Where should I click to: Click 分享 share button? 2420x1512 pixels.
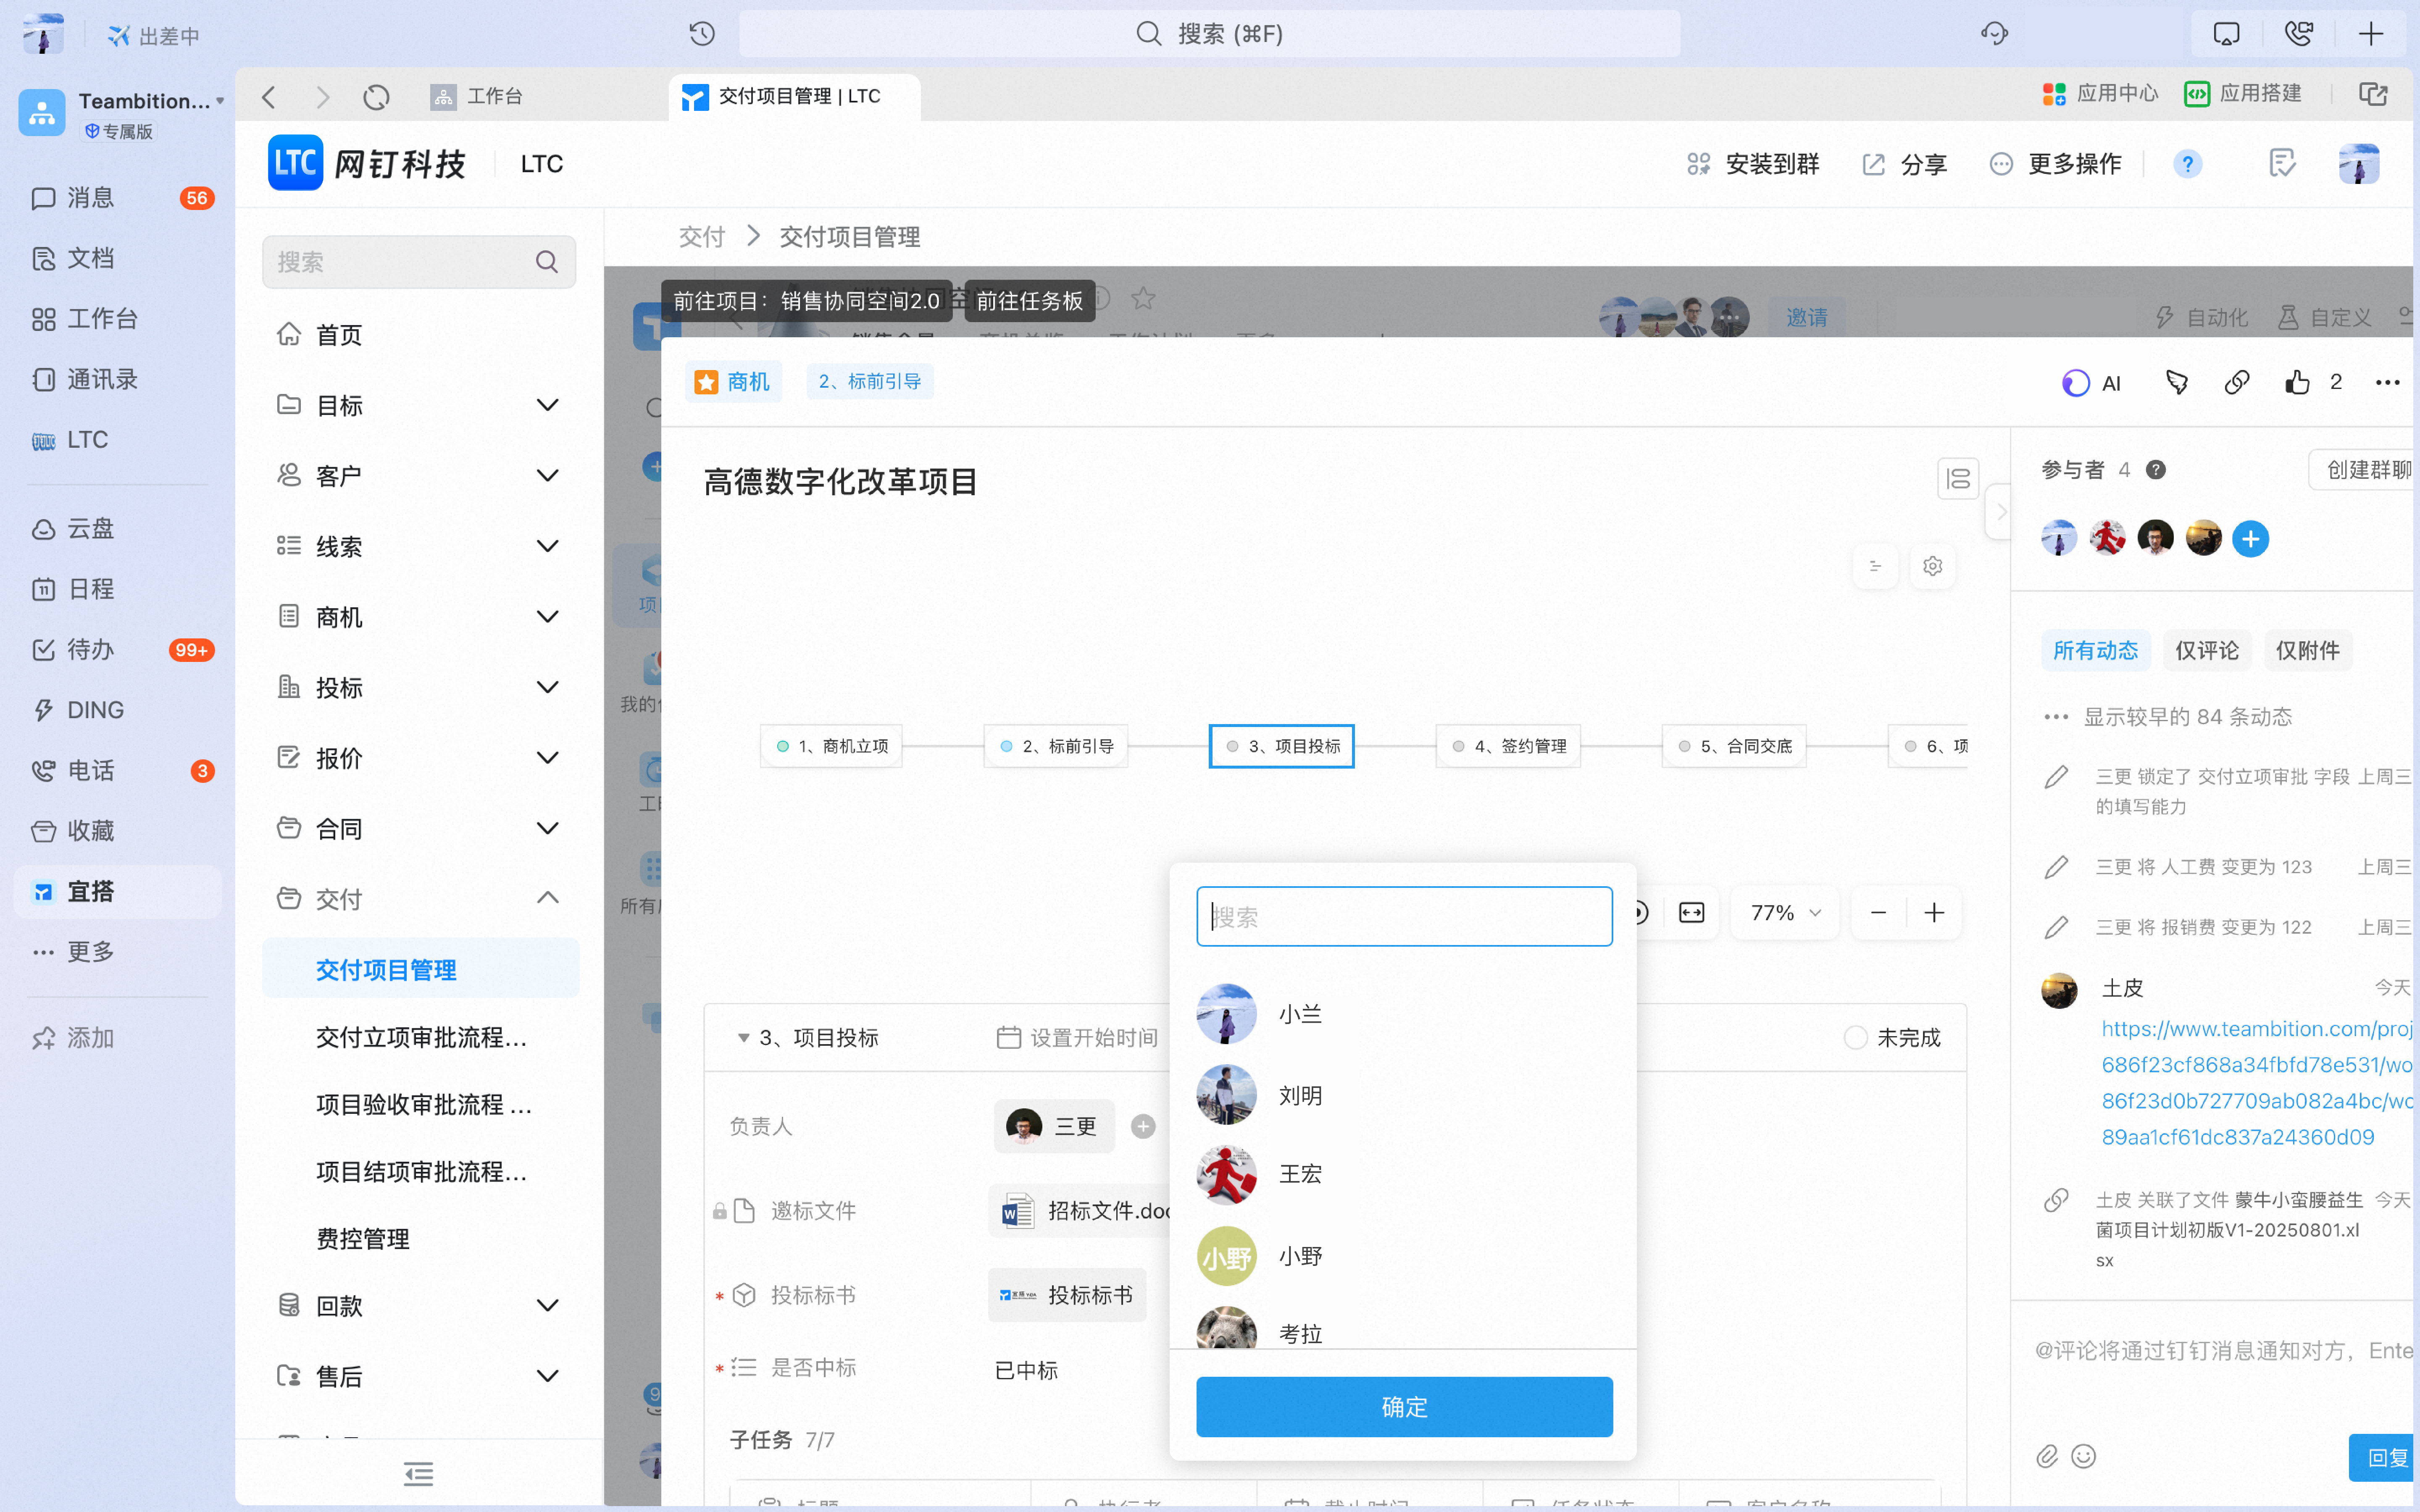click(1904, 164)
